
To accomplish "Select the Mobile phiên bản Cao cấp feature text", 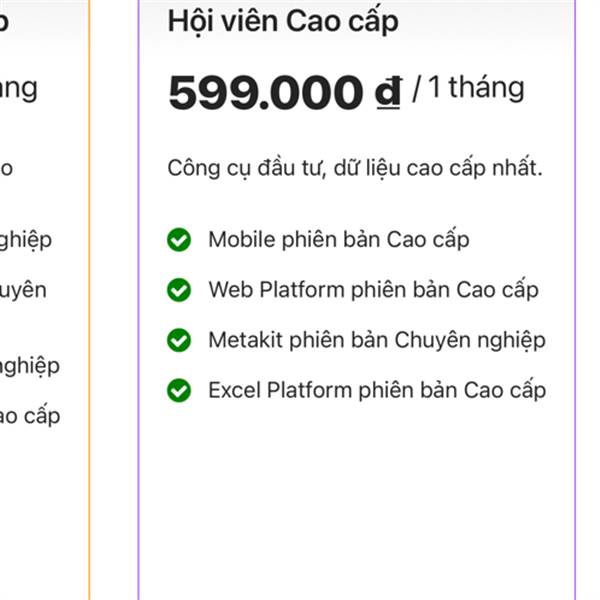I will [339, 240].
